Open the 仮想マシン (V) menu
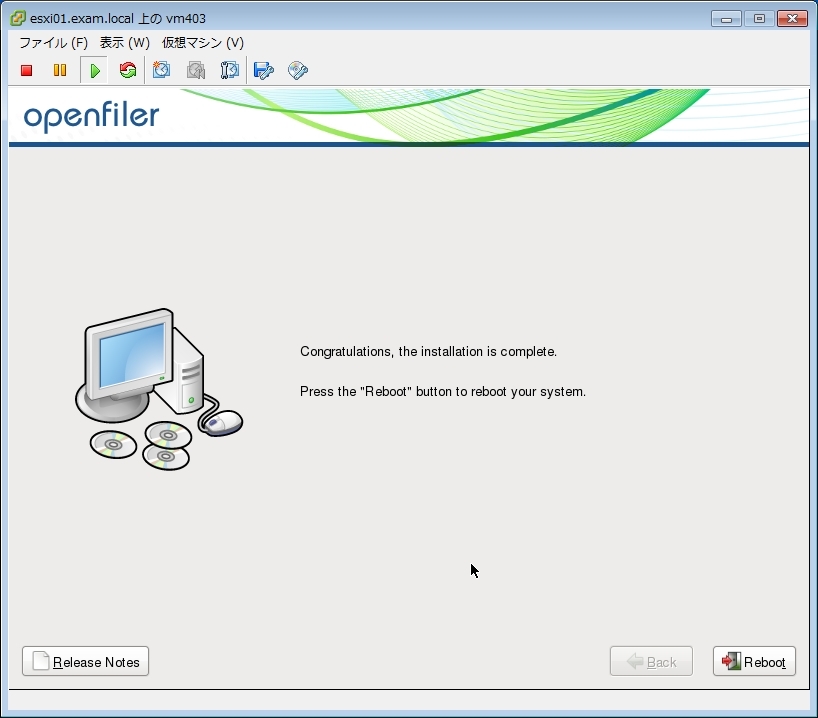 pos(203,43)
